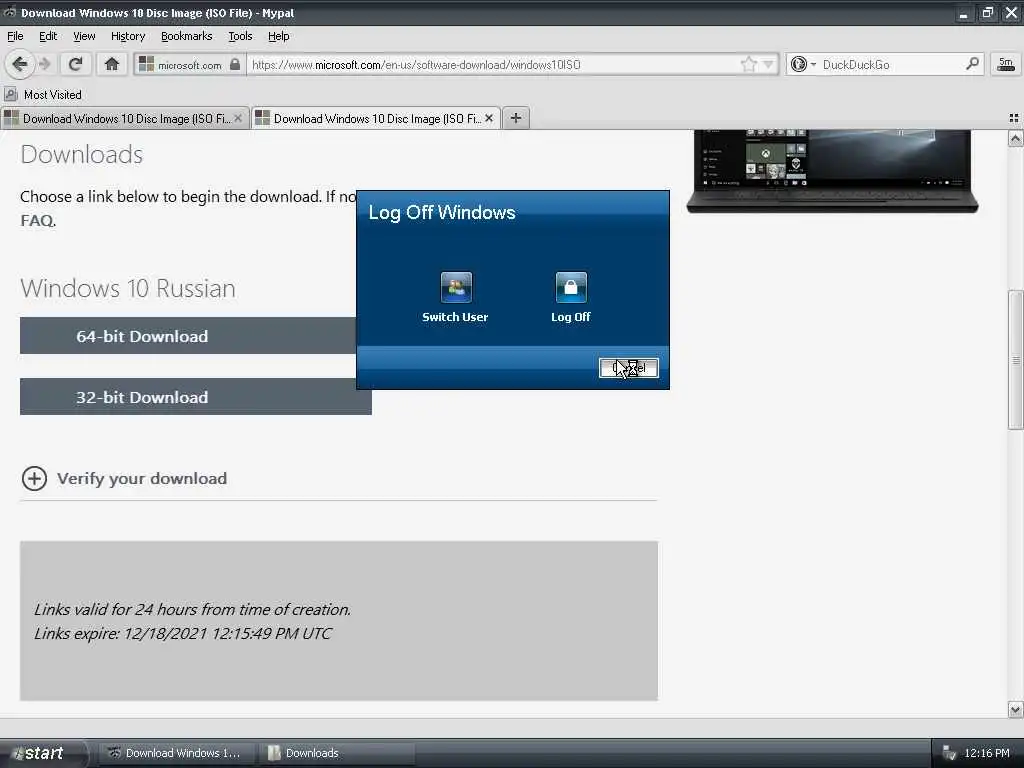Image resolution: width=1024 pixels, height=768 pixels.
Task: Open the list all tabs button
Action: [1014, 118]
